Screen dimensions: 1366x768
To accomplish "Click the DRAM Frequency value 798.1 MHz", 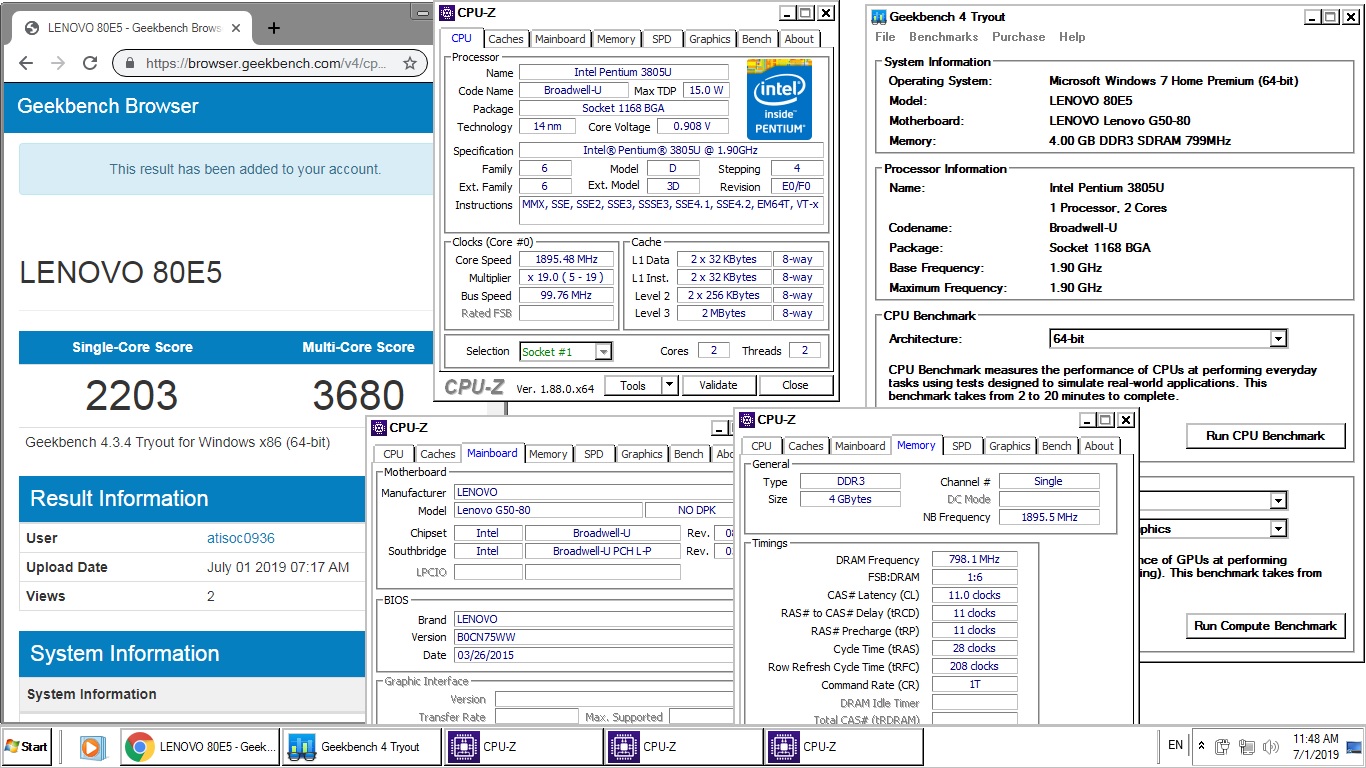I will 974,560.
